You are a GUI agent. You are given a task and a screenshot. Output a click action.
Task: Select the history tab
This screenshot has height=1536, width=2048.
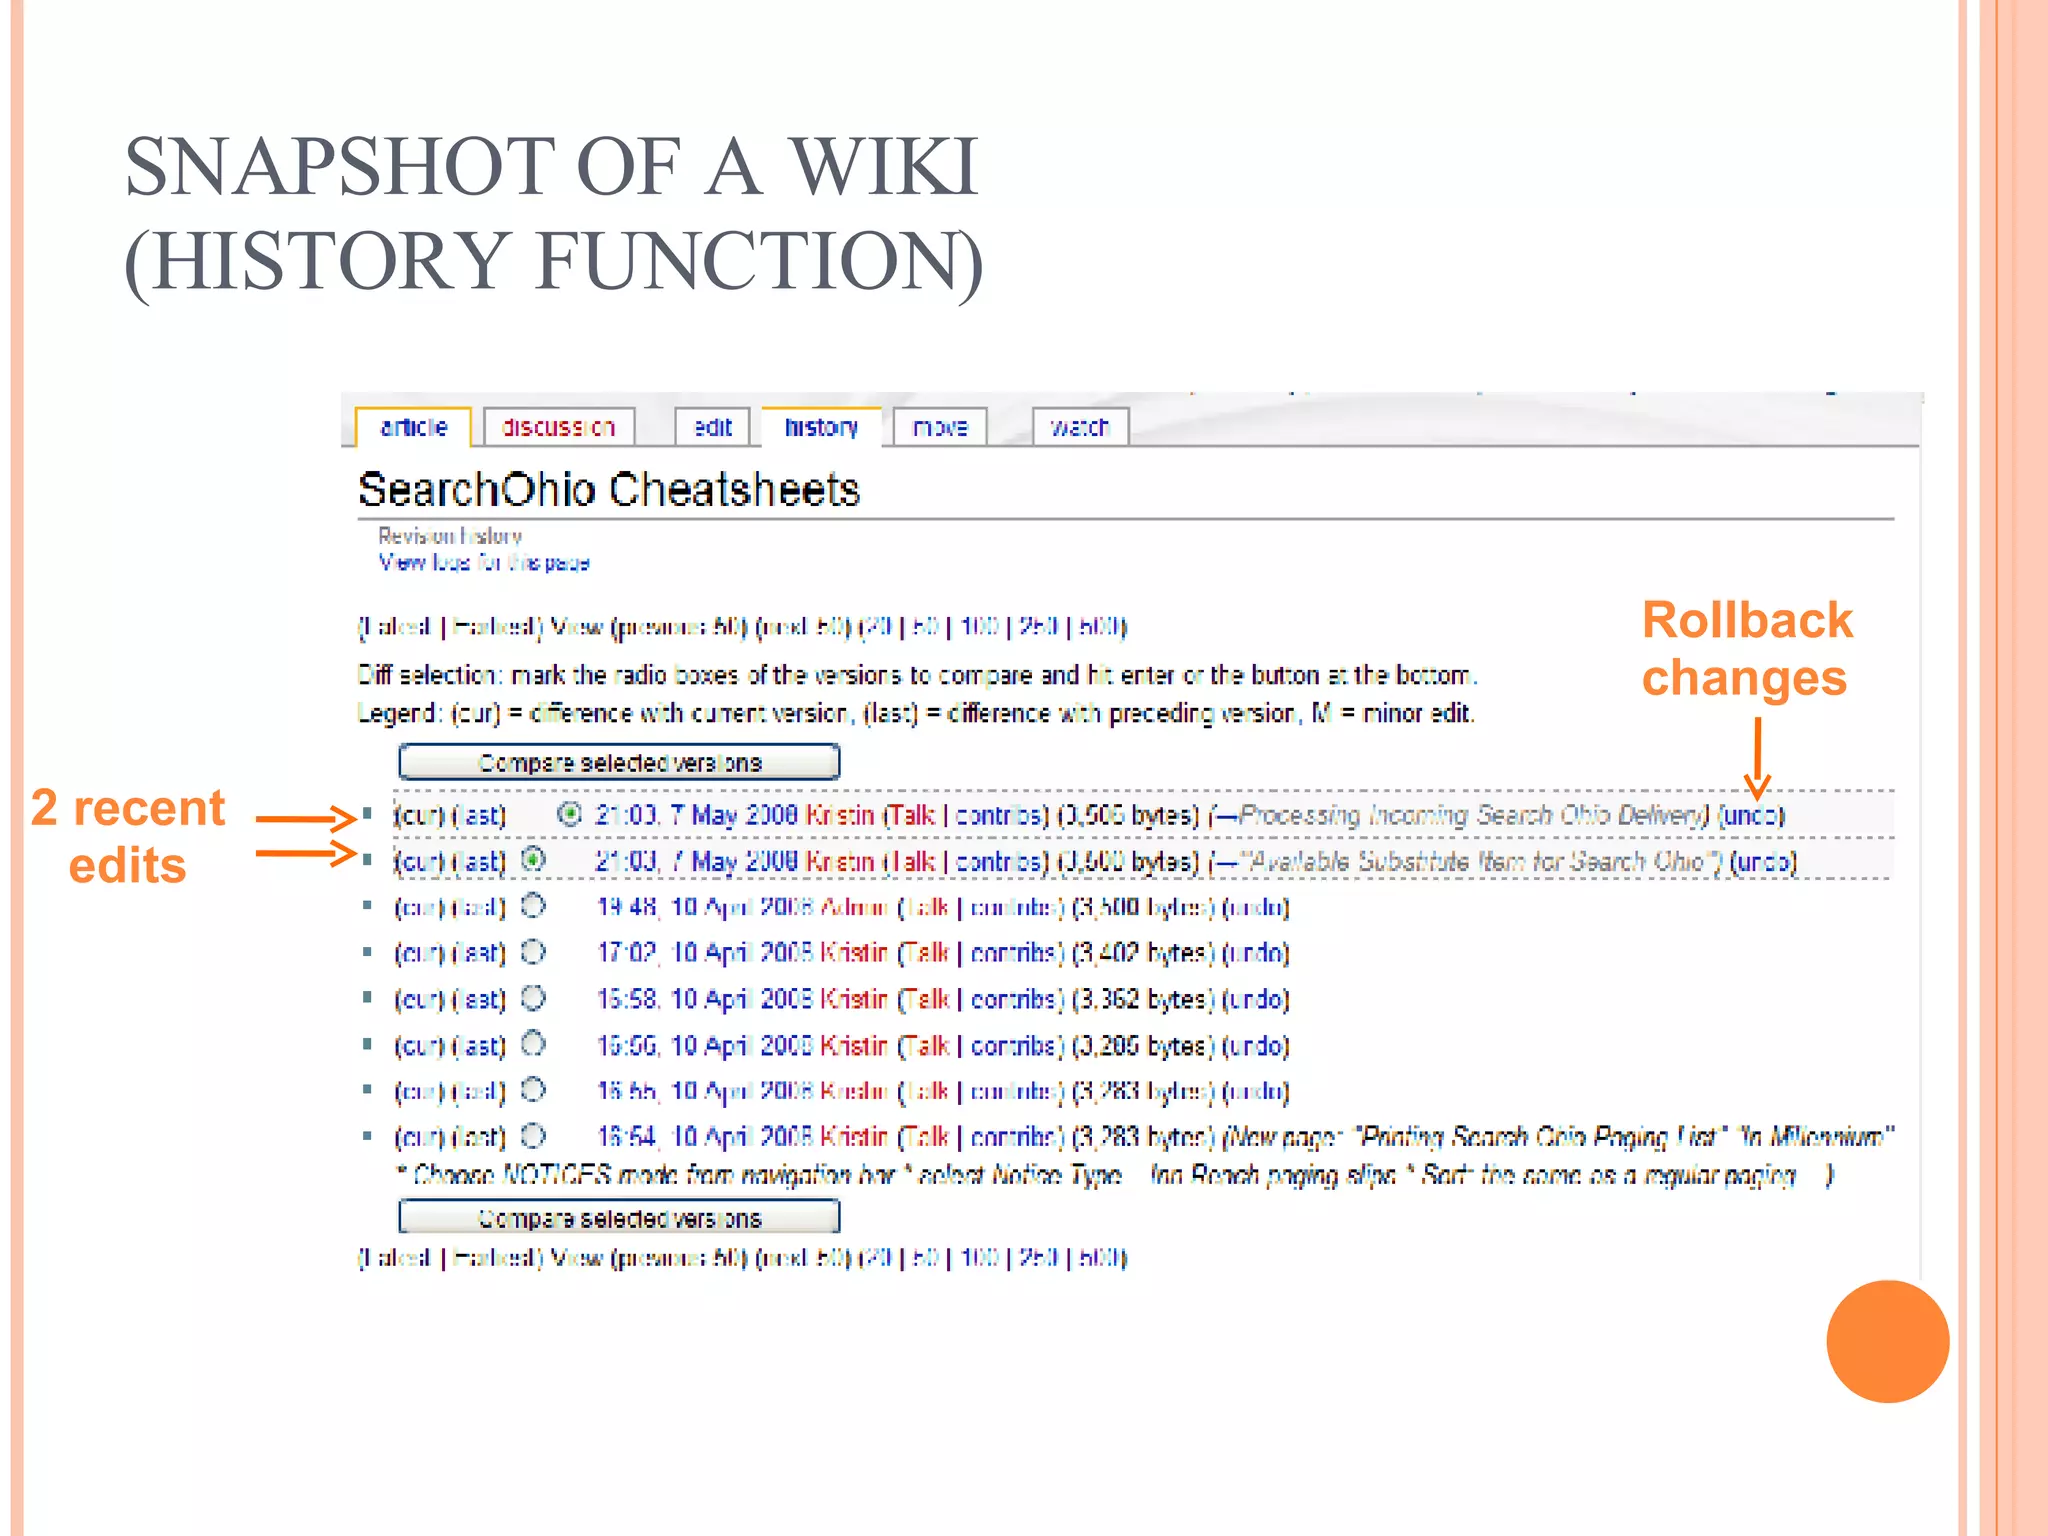tap(821, 427)
